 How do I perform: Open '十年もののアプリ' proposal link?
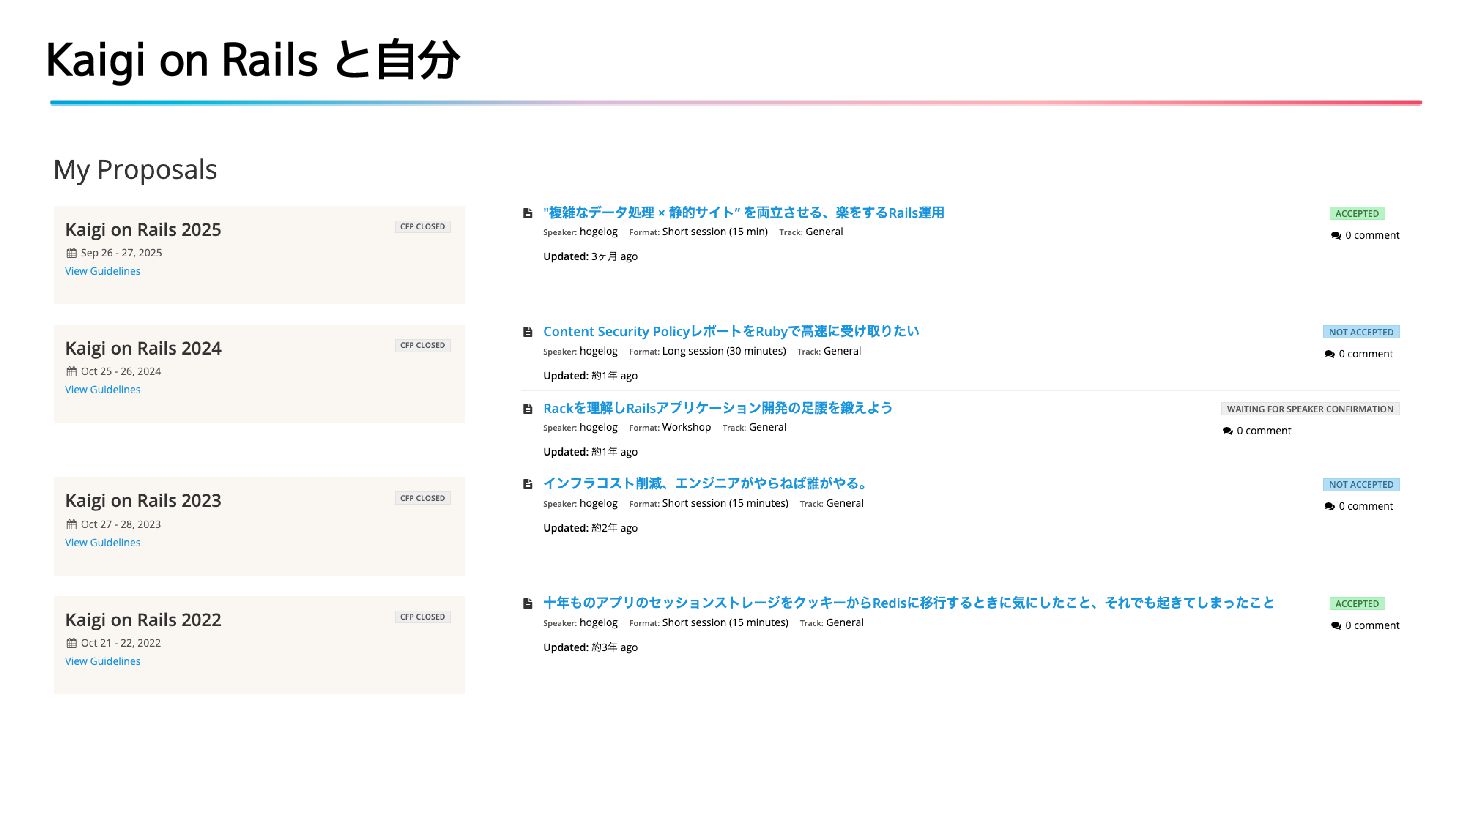[x=908, y=603]
